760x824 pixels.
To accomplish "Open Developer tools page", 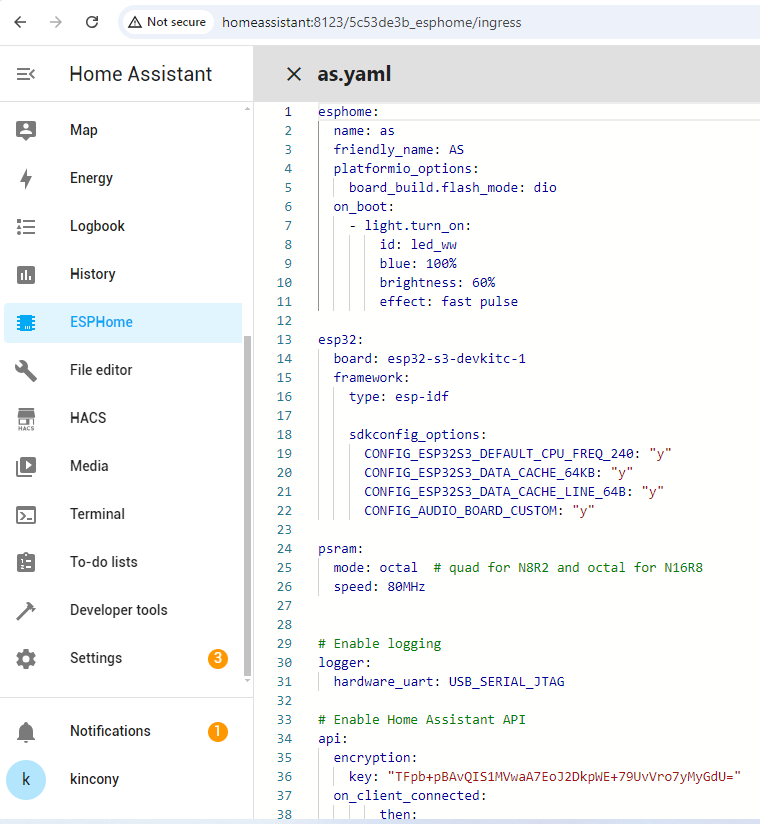I will [x=118, y=610].
